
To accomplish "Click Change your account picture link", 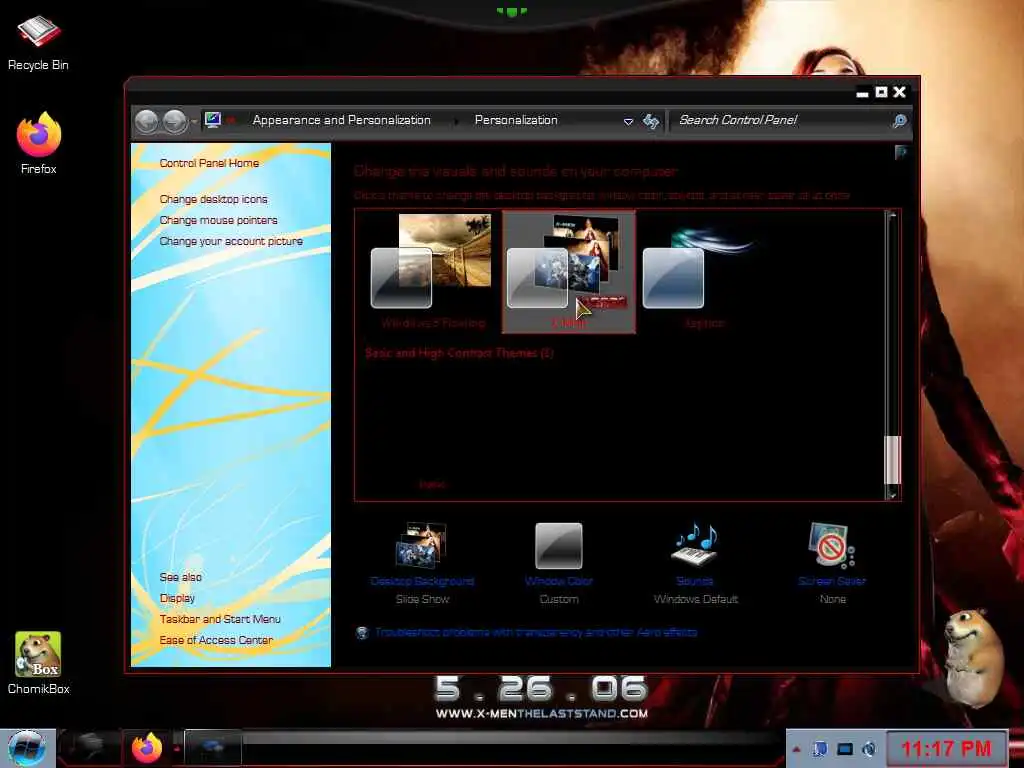I will [x=231, y=241].
